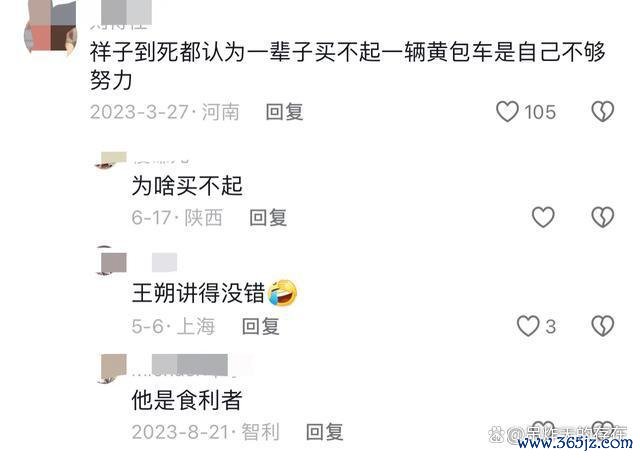Select the comment text about 祥子 and 黄包车

point(348,65)
